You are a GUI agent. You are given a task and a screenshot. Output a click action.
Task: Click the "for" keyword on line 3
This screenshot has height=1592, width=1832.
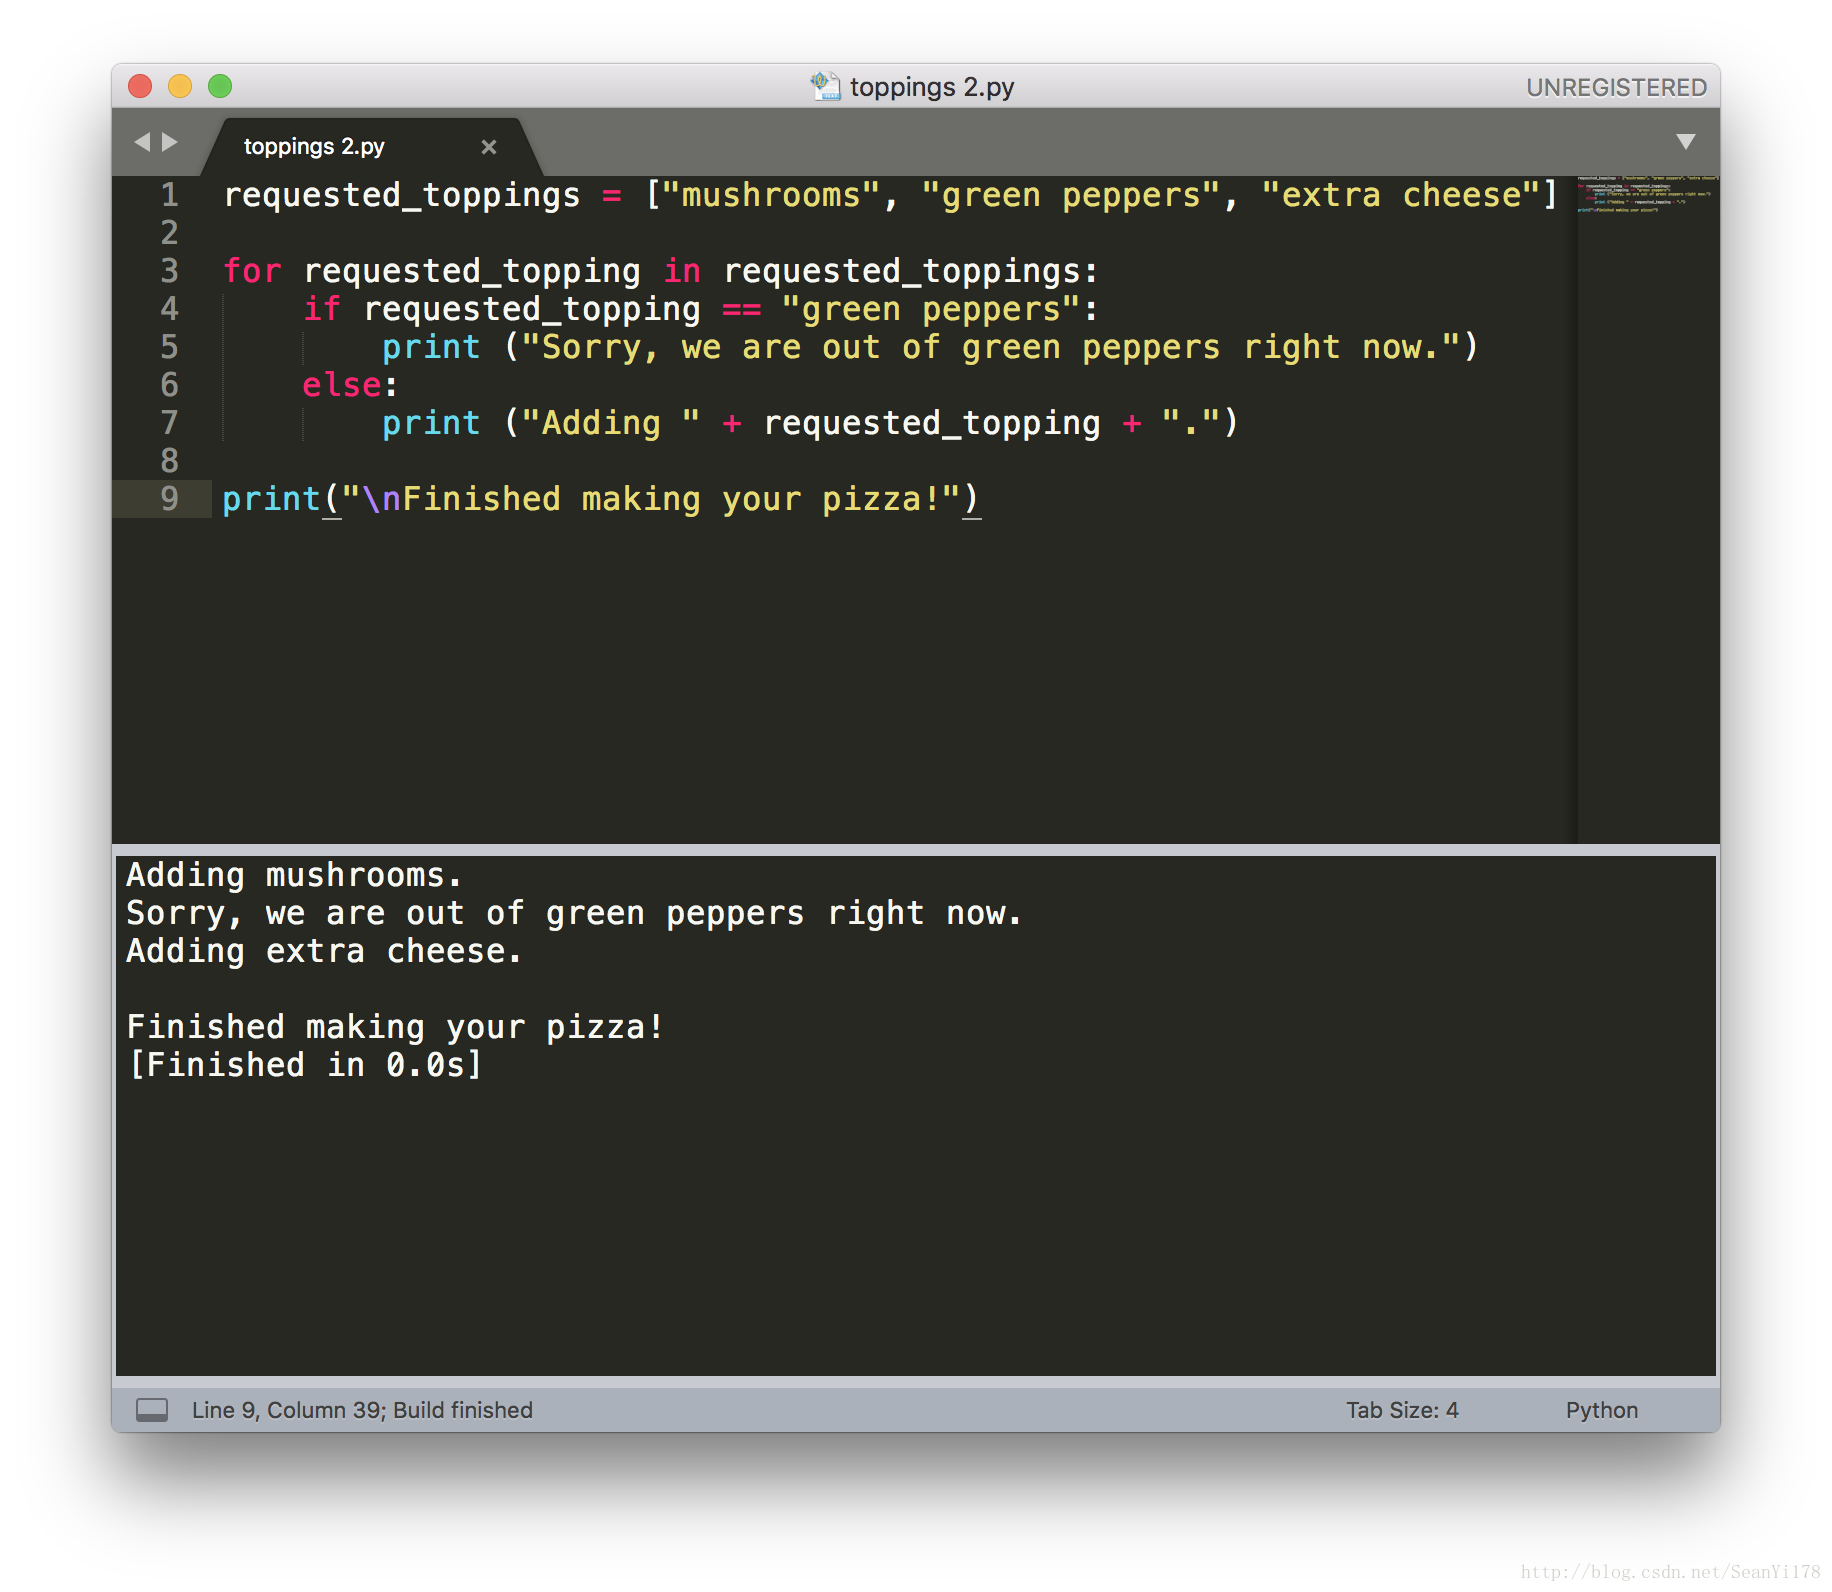tap(252, 271)
